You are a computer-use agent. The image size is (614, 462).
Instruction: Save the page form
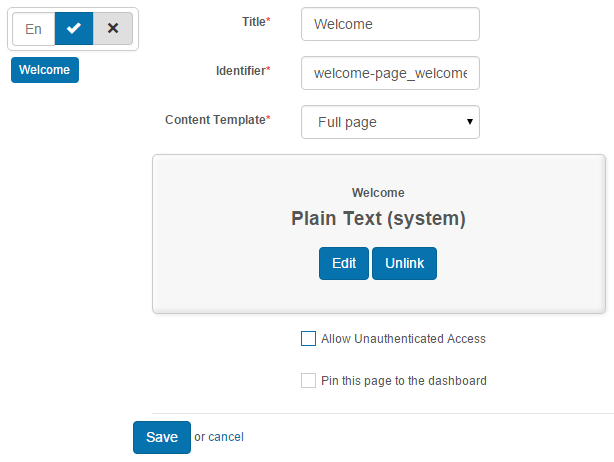161,437
